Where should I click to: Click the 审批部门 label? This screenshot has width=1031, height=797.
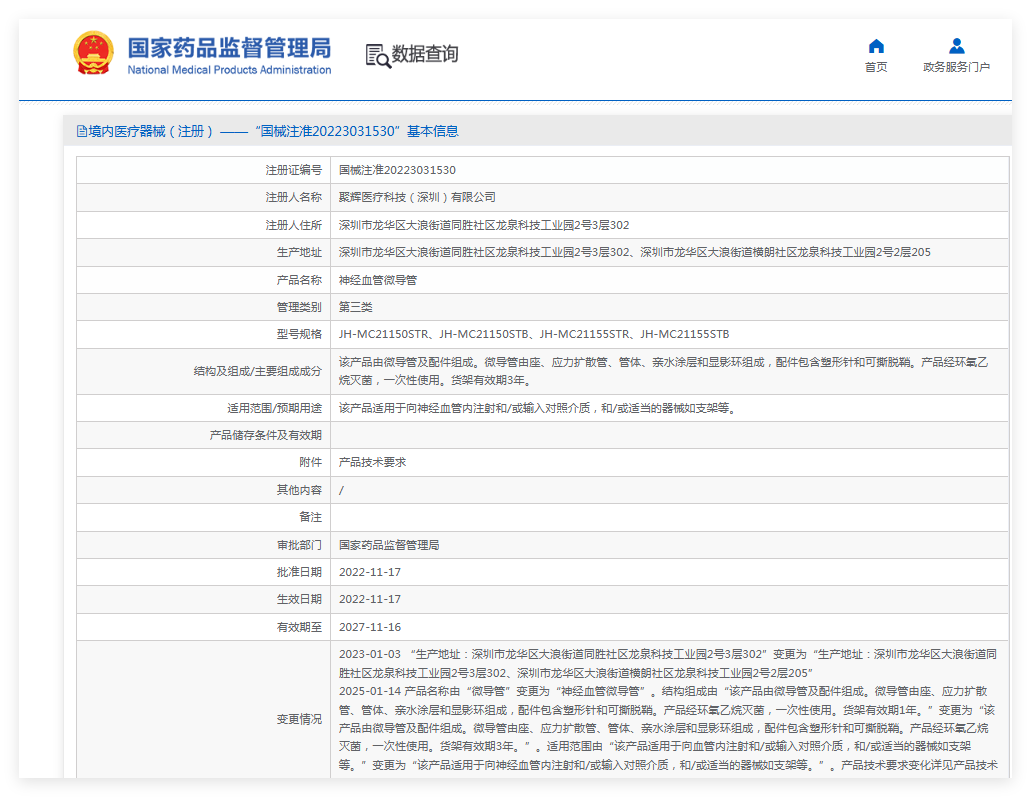(x=299, y=545)
